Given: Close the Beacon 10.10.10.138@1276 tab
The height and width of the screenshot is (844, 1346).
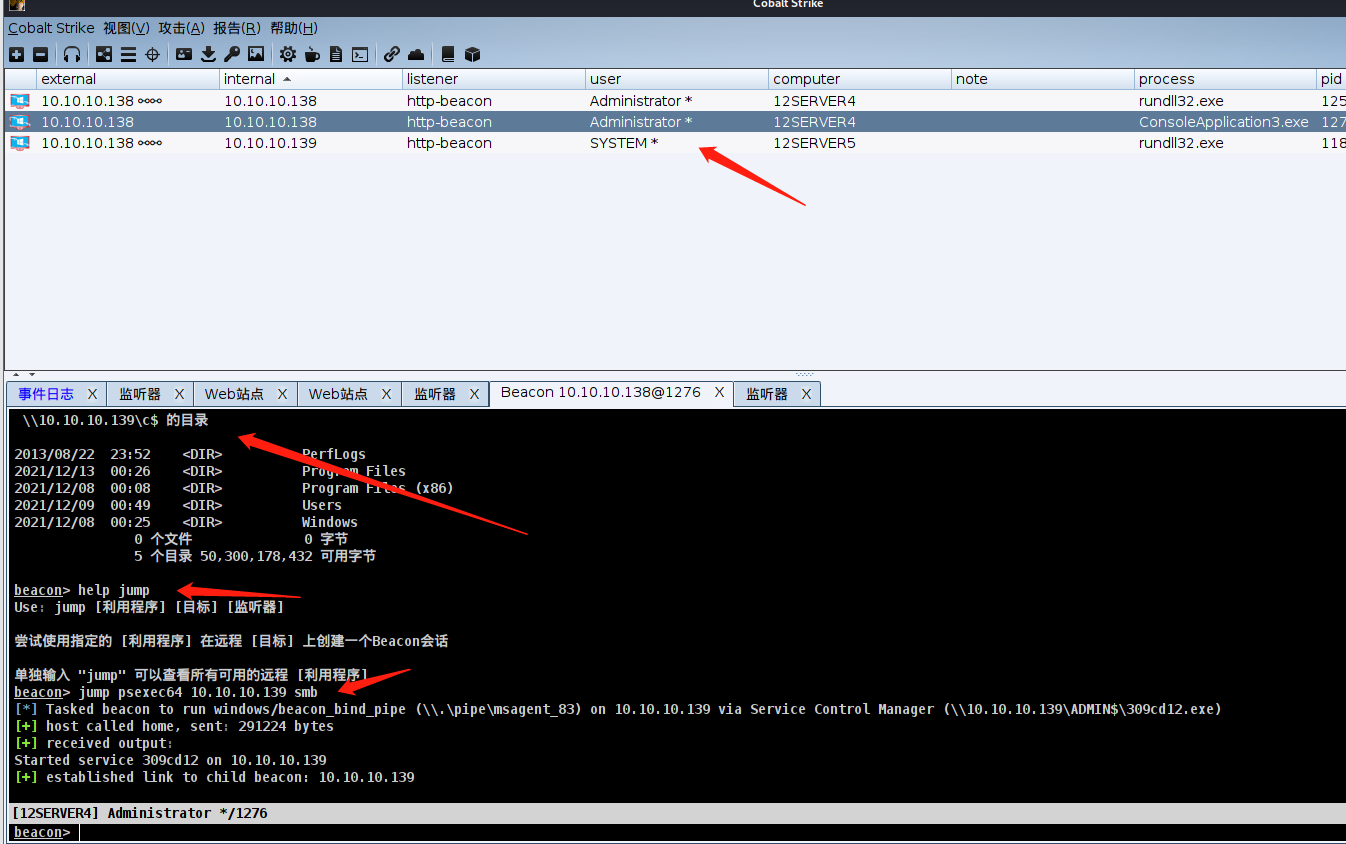Looking at the screenshot, I should (x=719, y=393).
